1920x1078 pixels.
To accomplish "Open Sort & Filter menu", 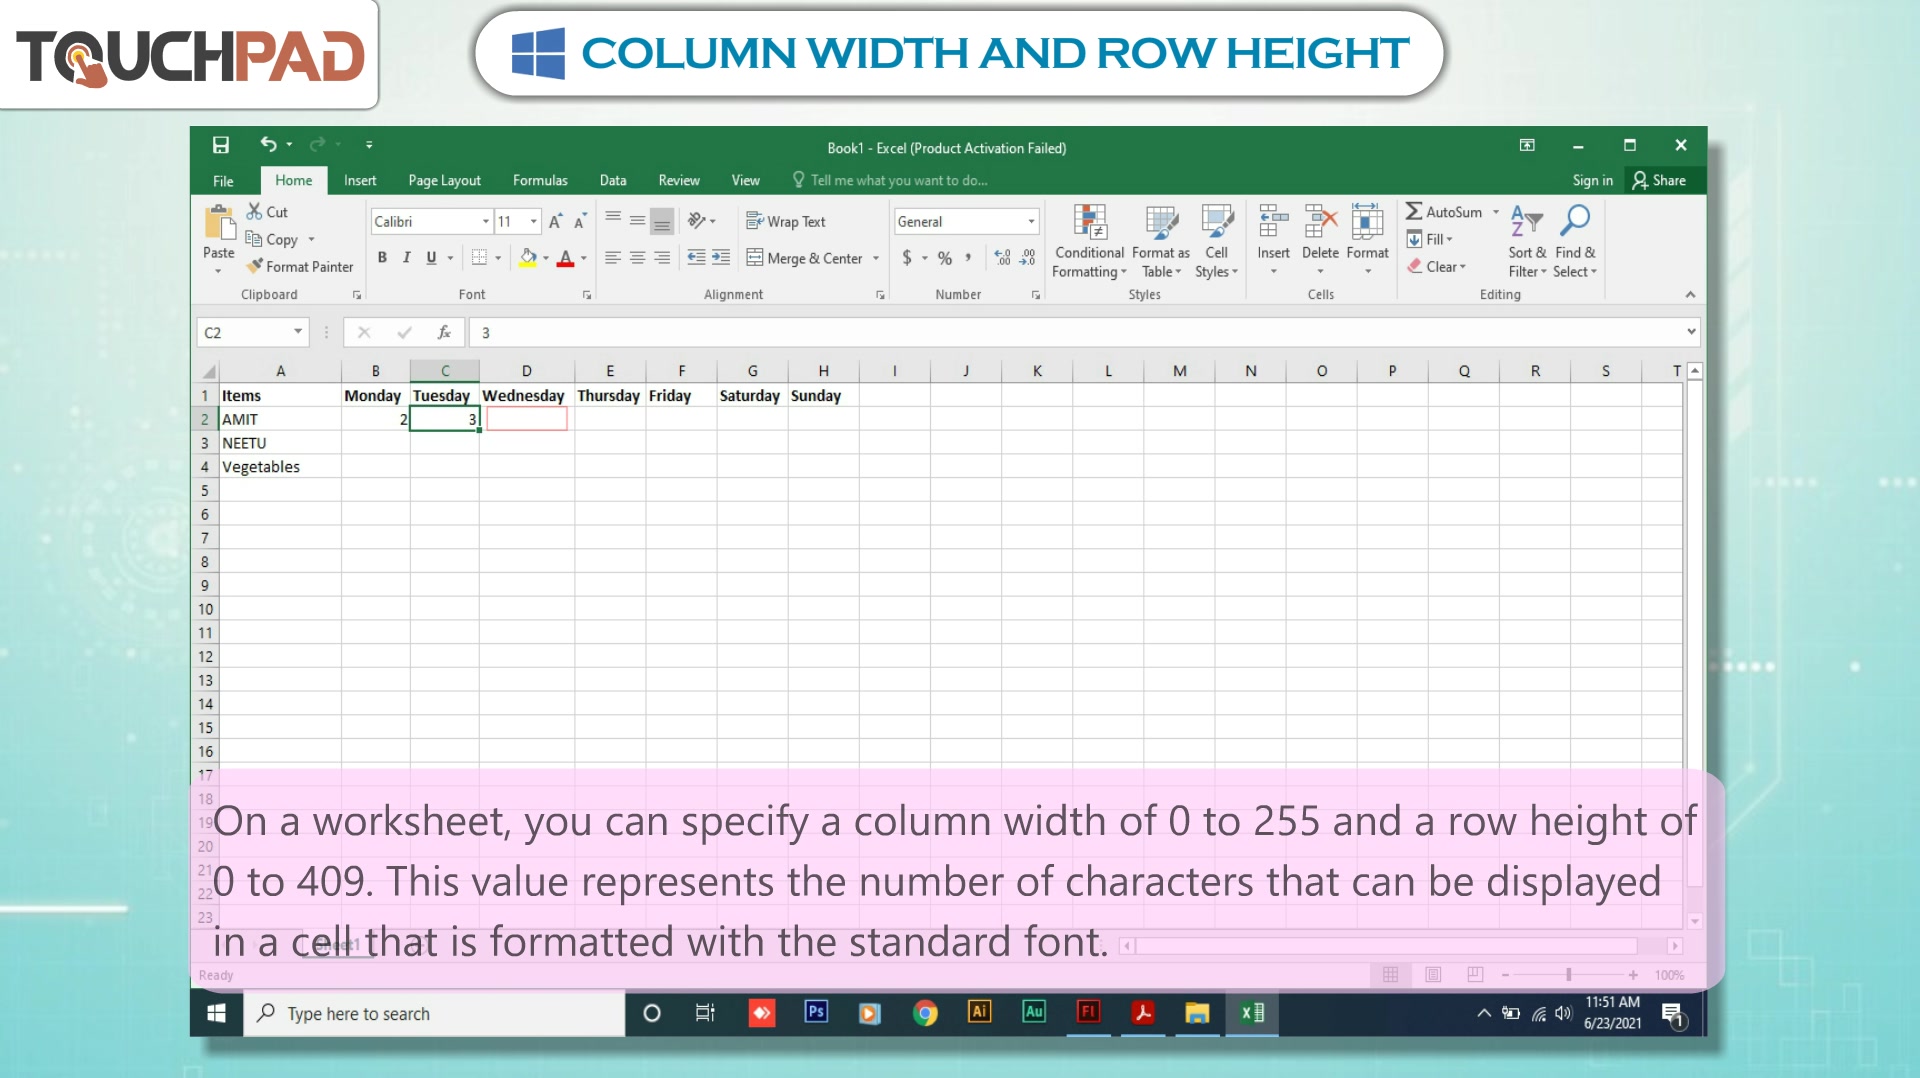I will (x=1527, y=241).
